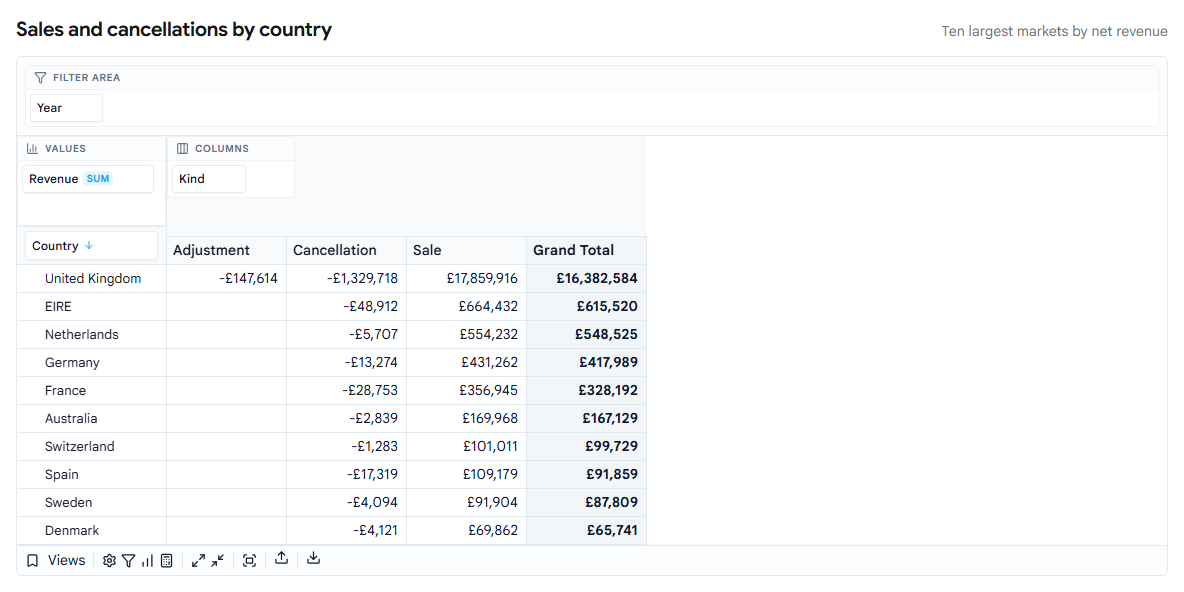Click the VALUES area label

[x=65, y=149]
